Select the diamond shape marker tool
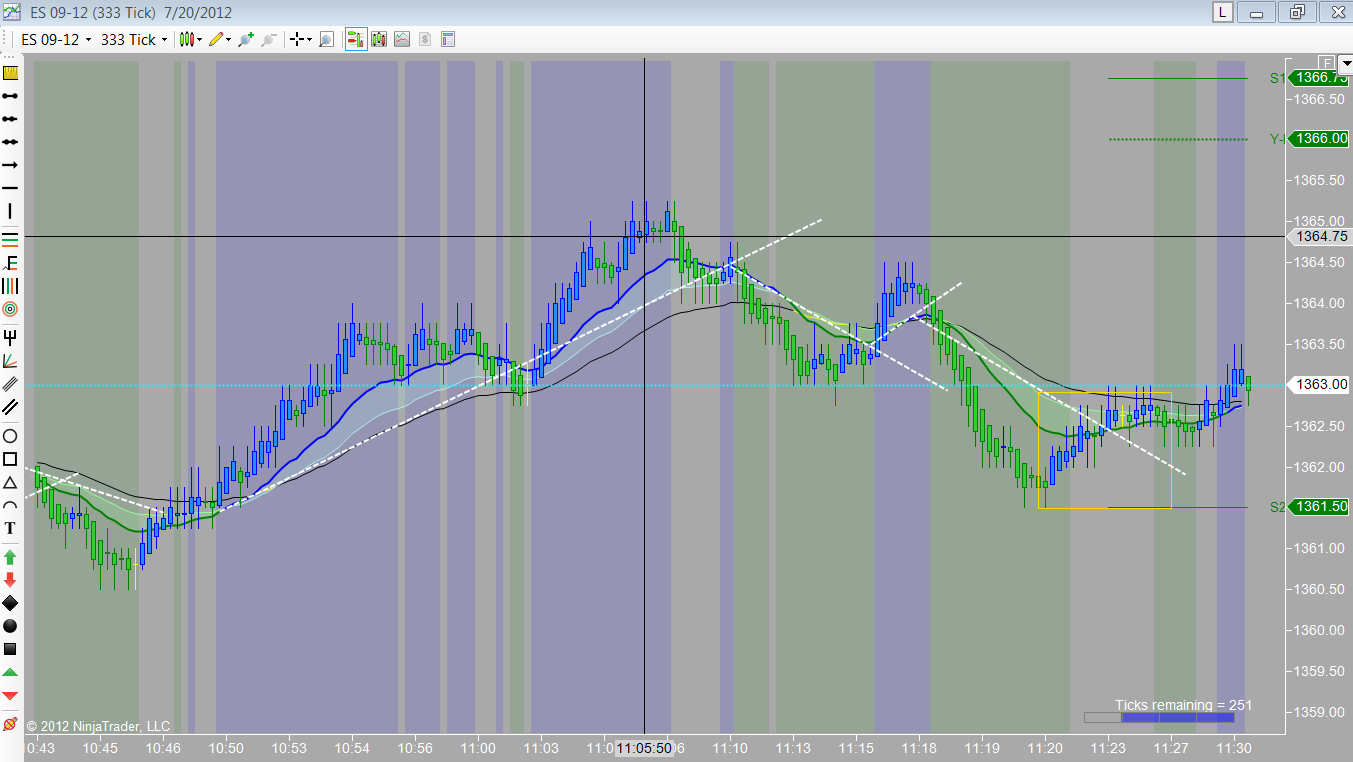Screen dimensions: 1353x762 tap(10, 602)
